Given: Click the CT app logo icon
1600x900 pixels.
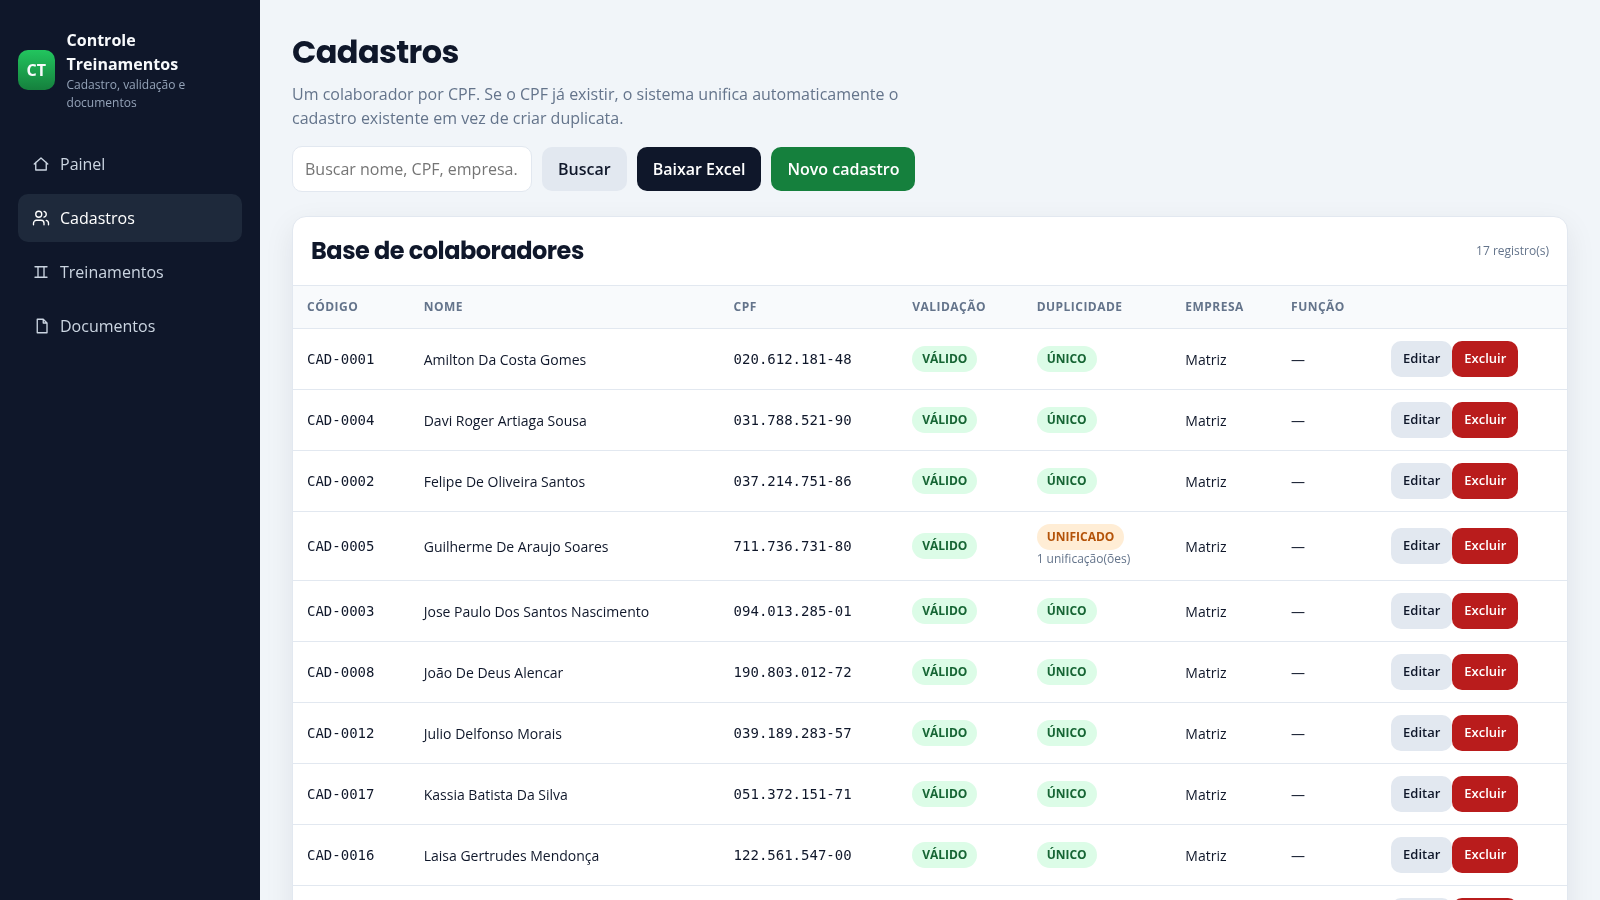Looking at the screenshot, I should (37, 70).
